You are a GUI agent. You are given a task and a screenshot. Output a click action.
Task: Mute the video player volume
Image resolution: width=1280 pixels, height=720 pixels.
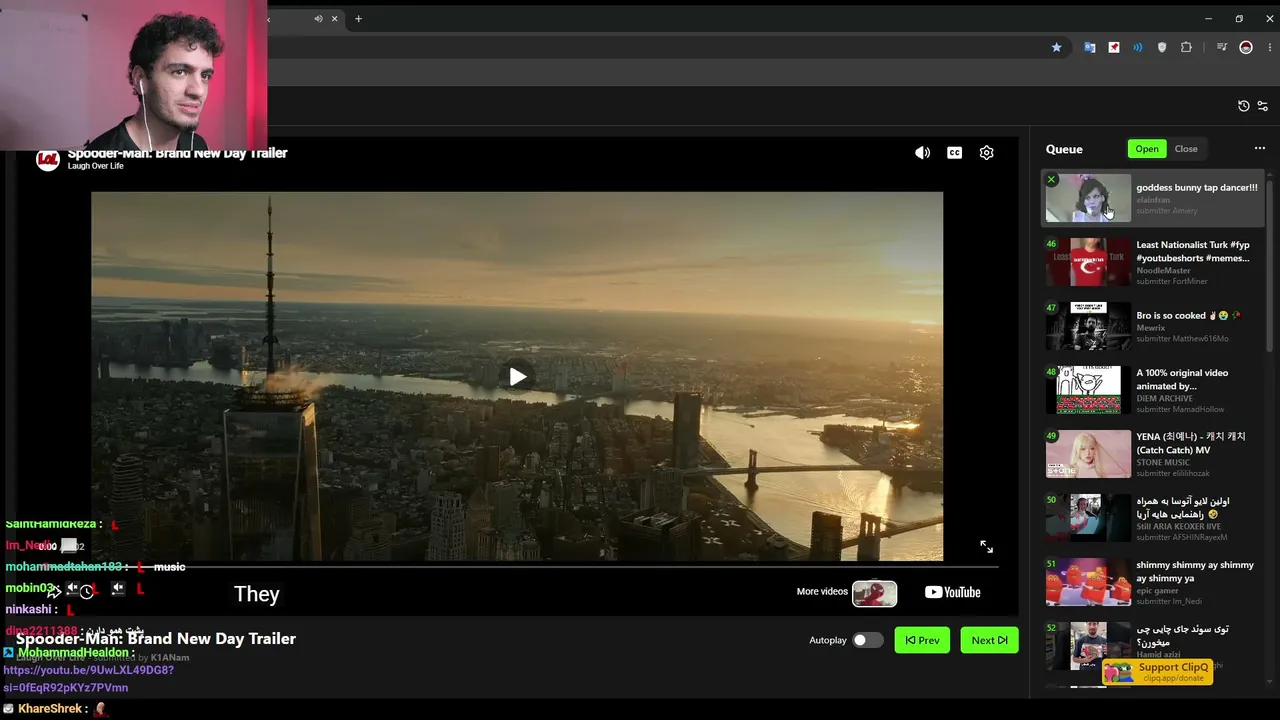(922, 153)
